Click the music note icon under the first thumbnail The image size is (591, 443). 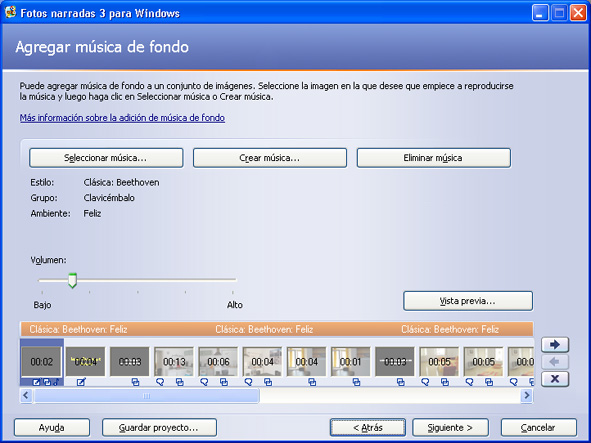pos(56,382)
